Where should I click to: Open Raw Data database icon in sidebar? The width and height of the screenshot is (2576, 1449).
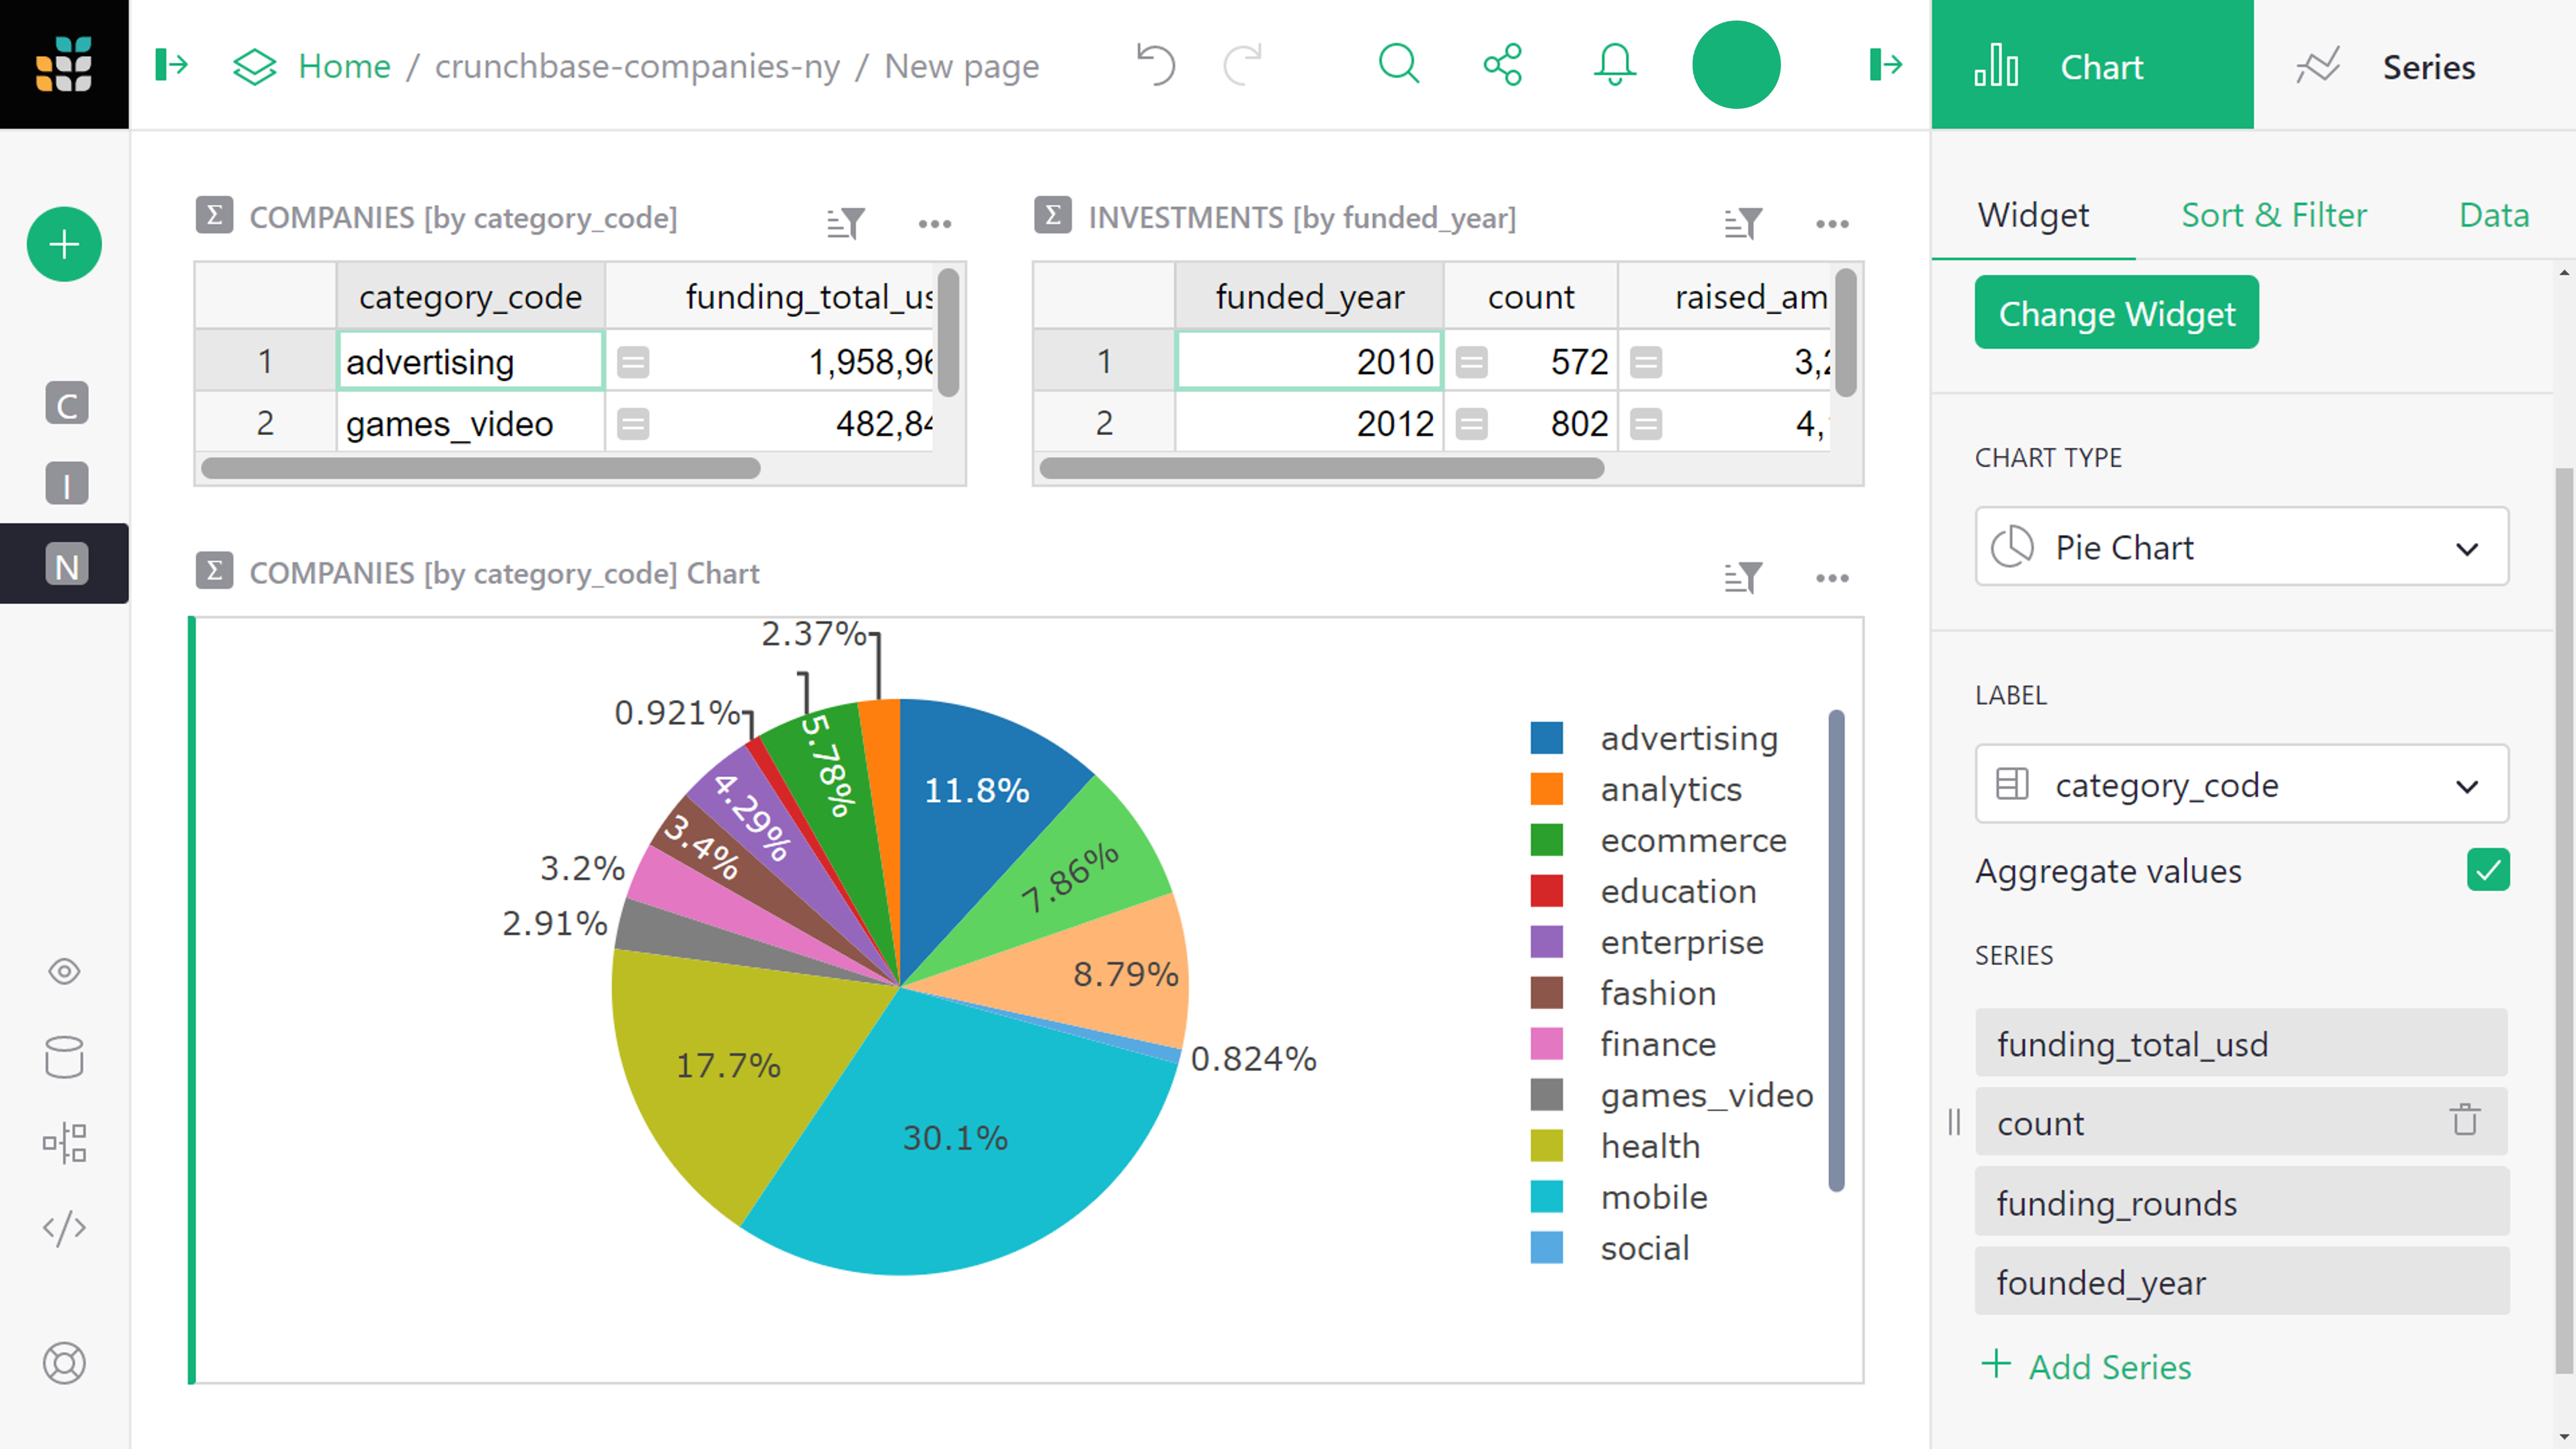(x=64, y=1057)
